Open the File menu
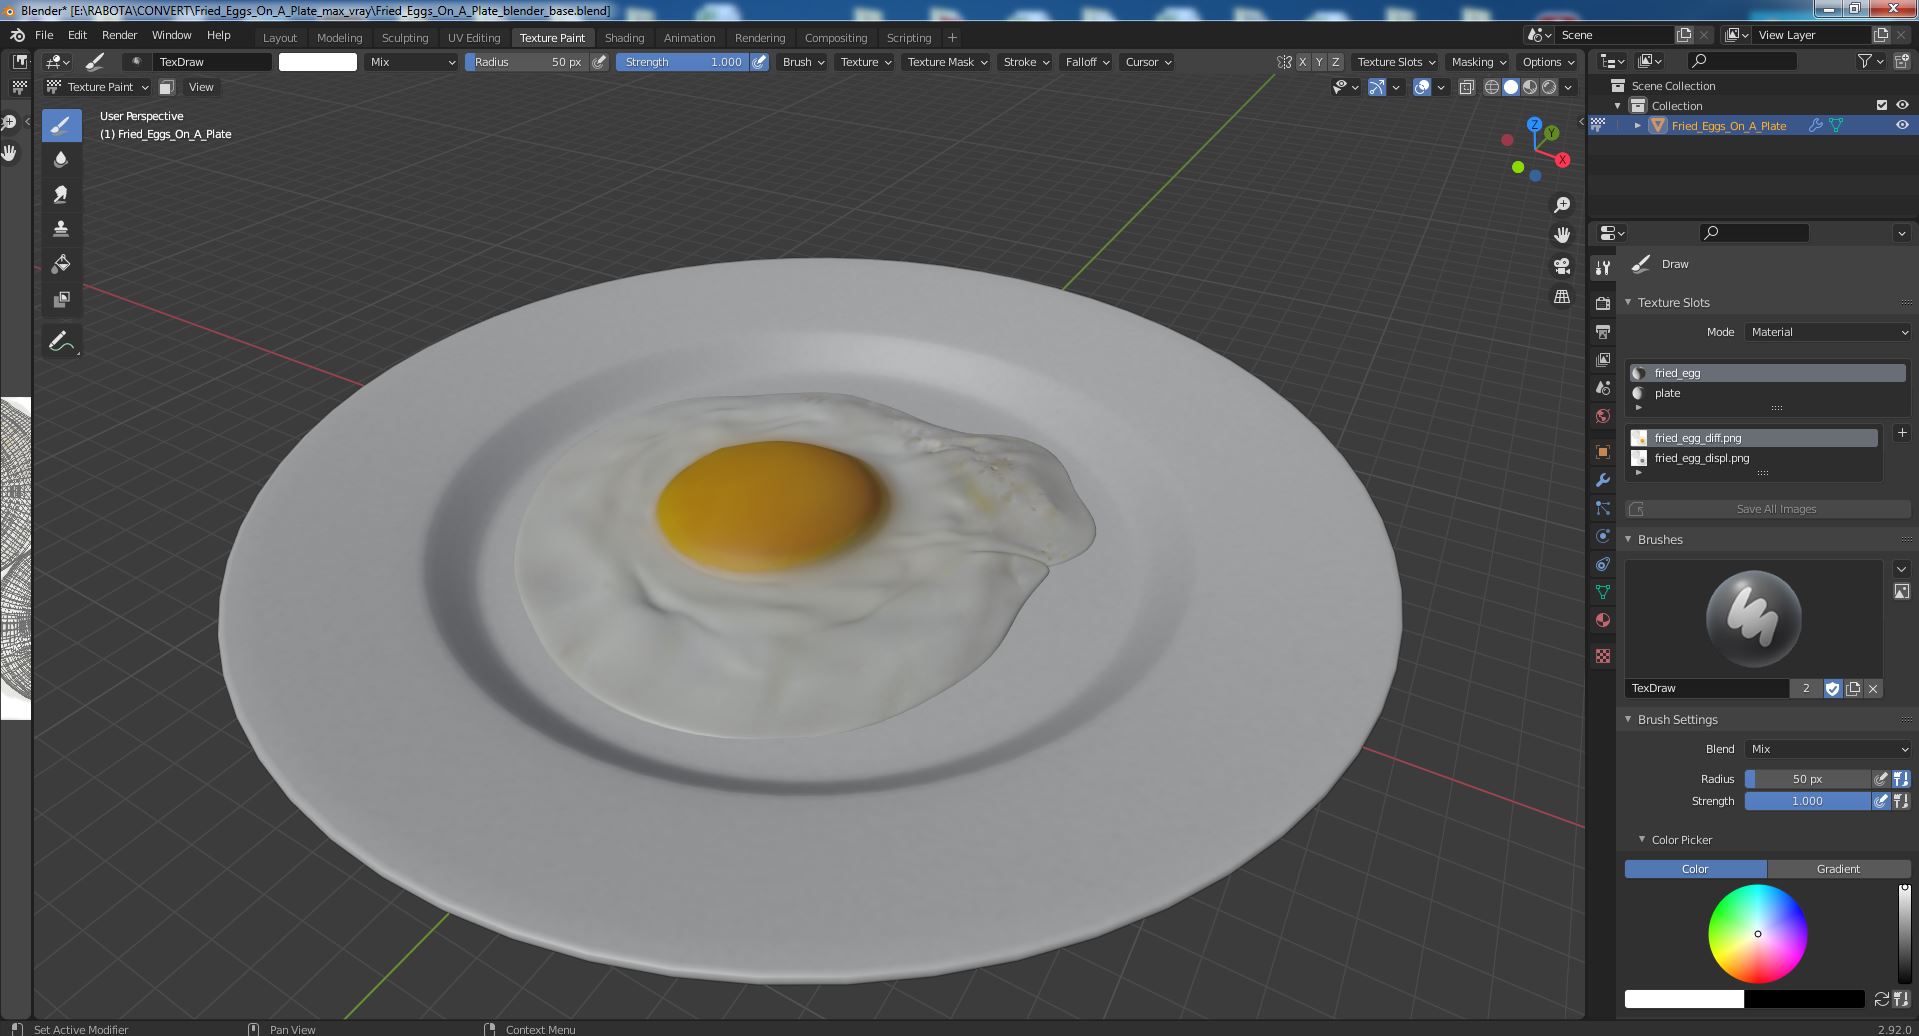 pos(44,35)
